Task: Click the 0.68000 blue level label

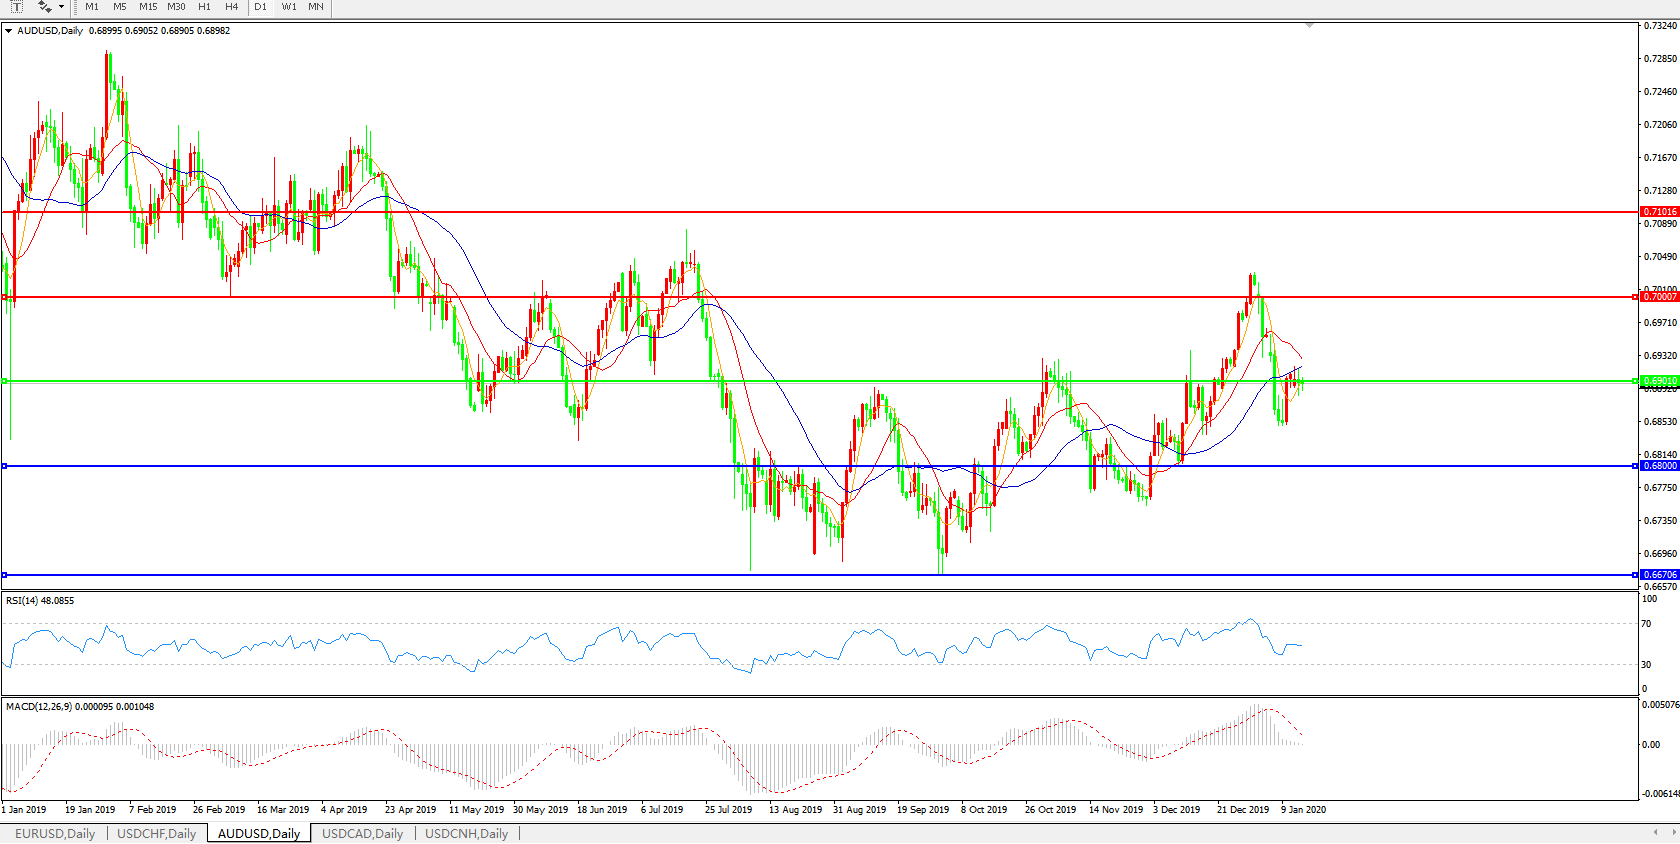Action: pos(1660,466)
